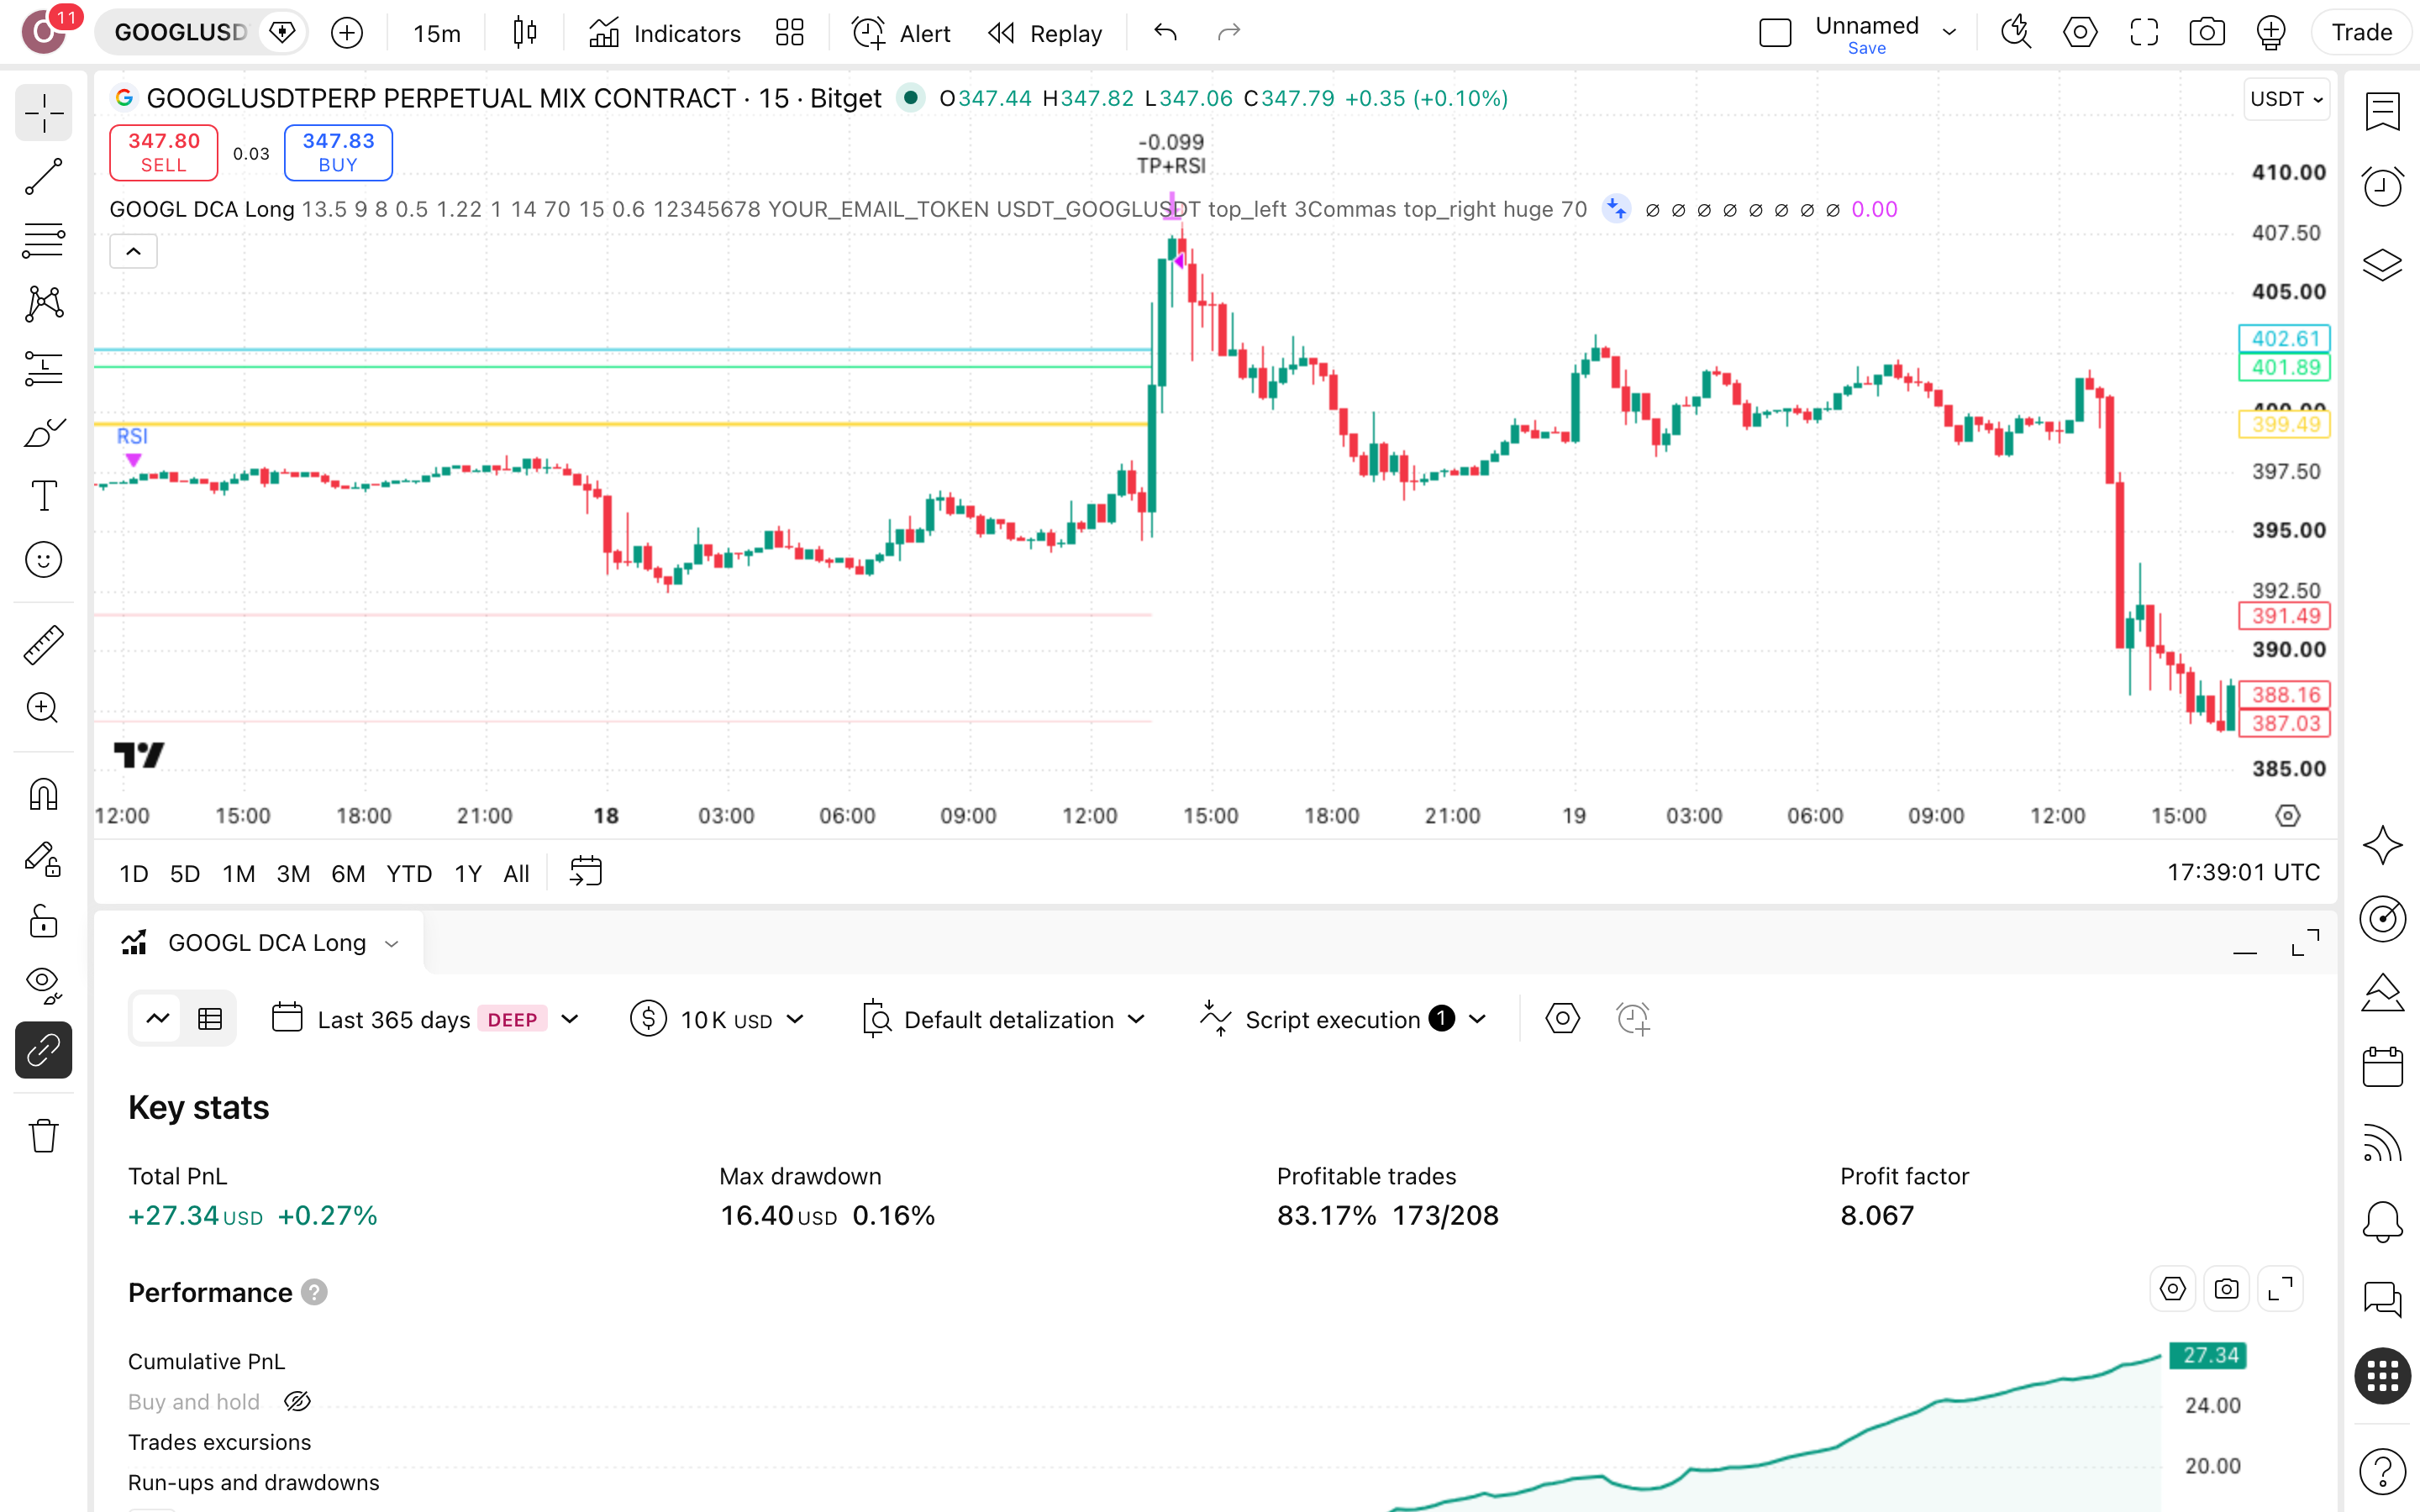Select the ruler measure tool
This screenshot has width=2420, height=1512.
point(43,645)
